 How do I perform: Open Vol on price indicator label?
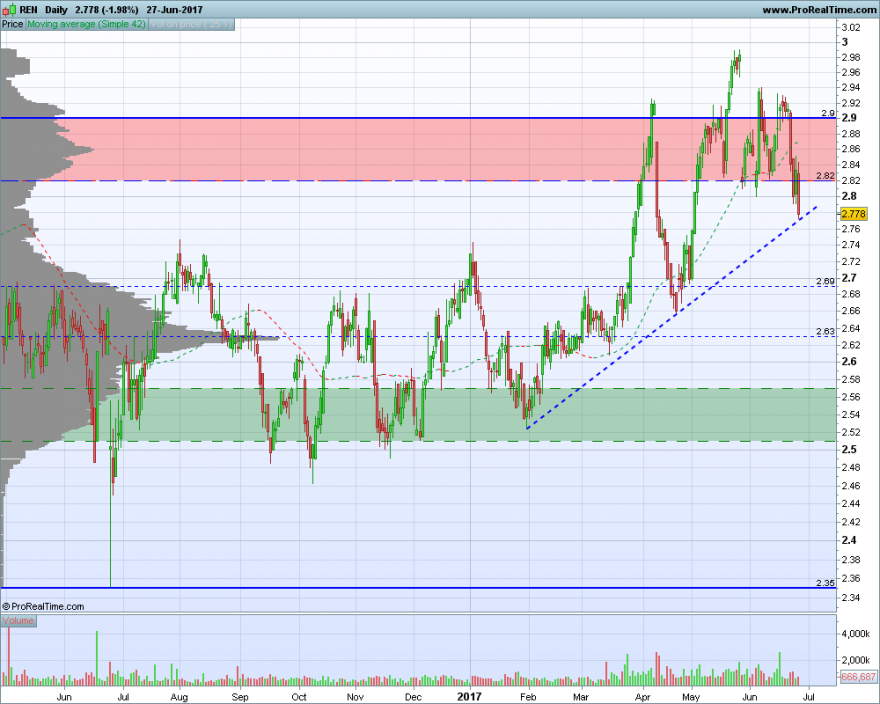(191, 24)
